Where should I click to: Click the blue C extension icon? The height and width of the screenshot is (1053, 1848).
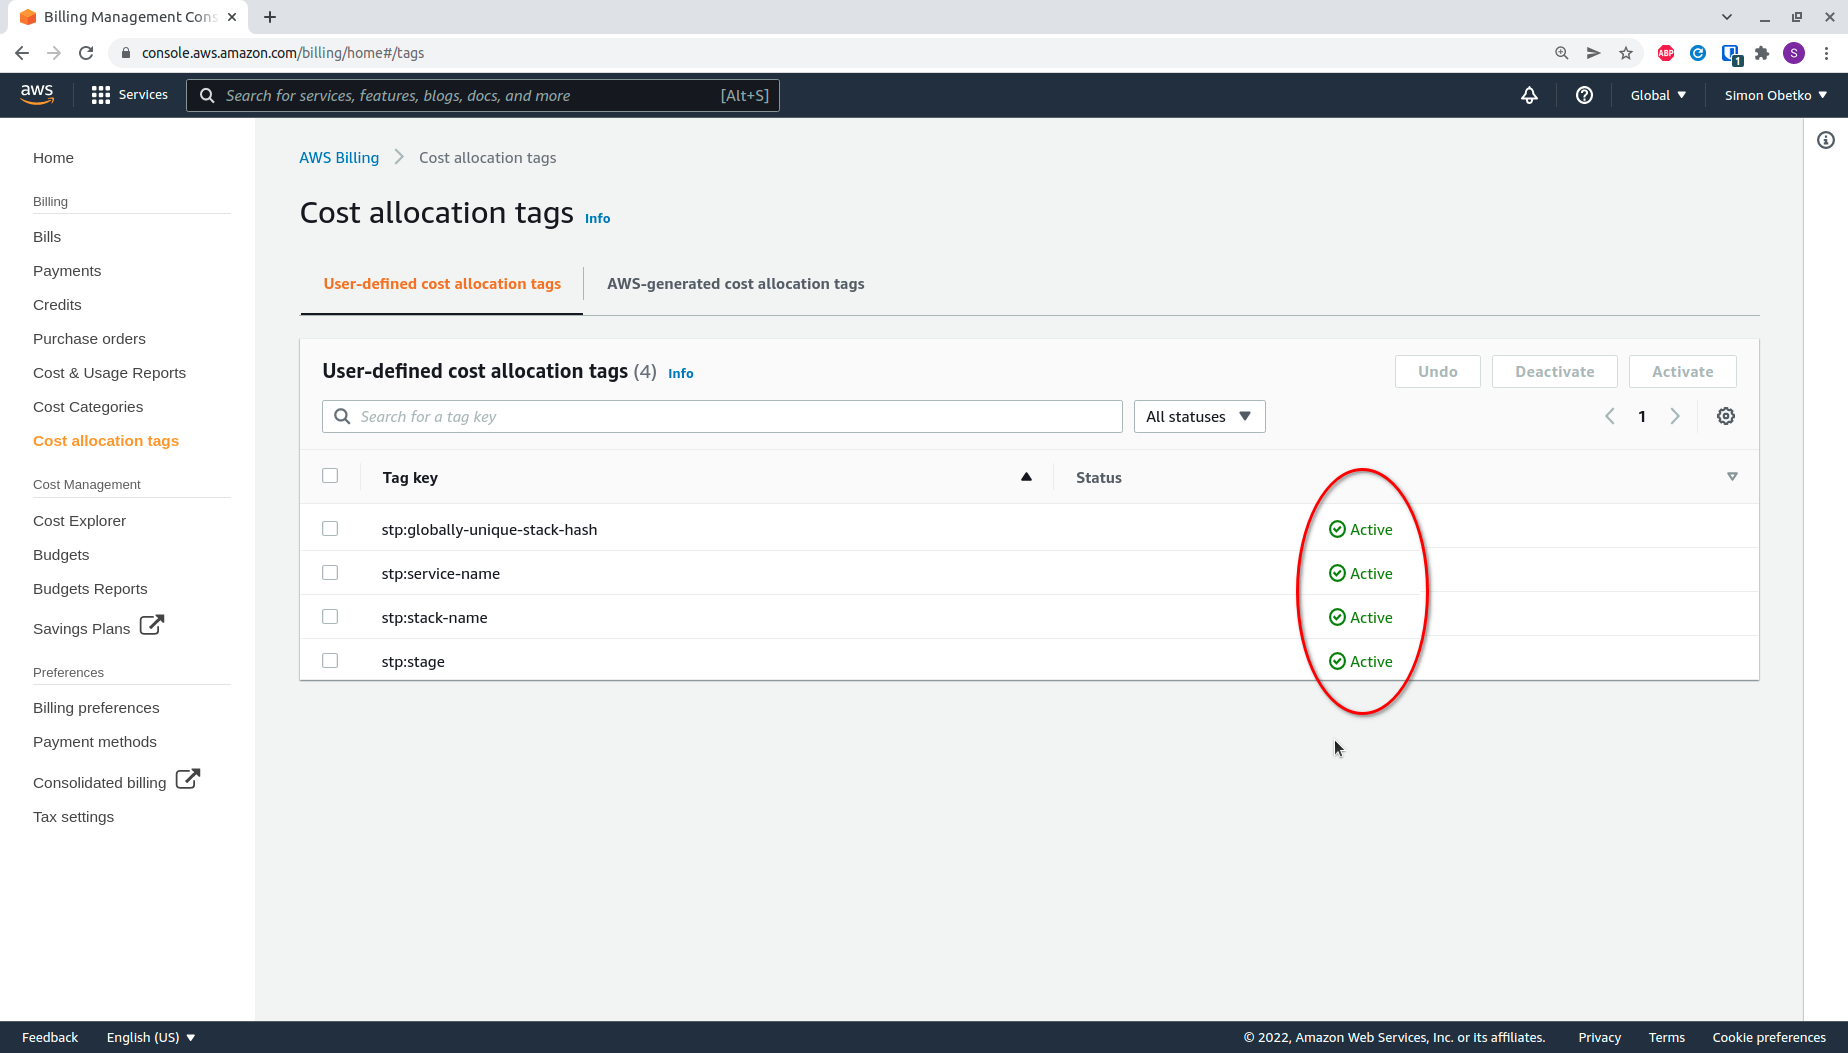(x=1698, y=53)
